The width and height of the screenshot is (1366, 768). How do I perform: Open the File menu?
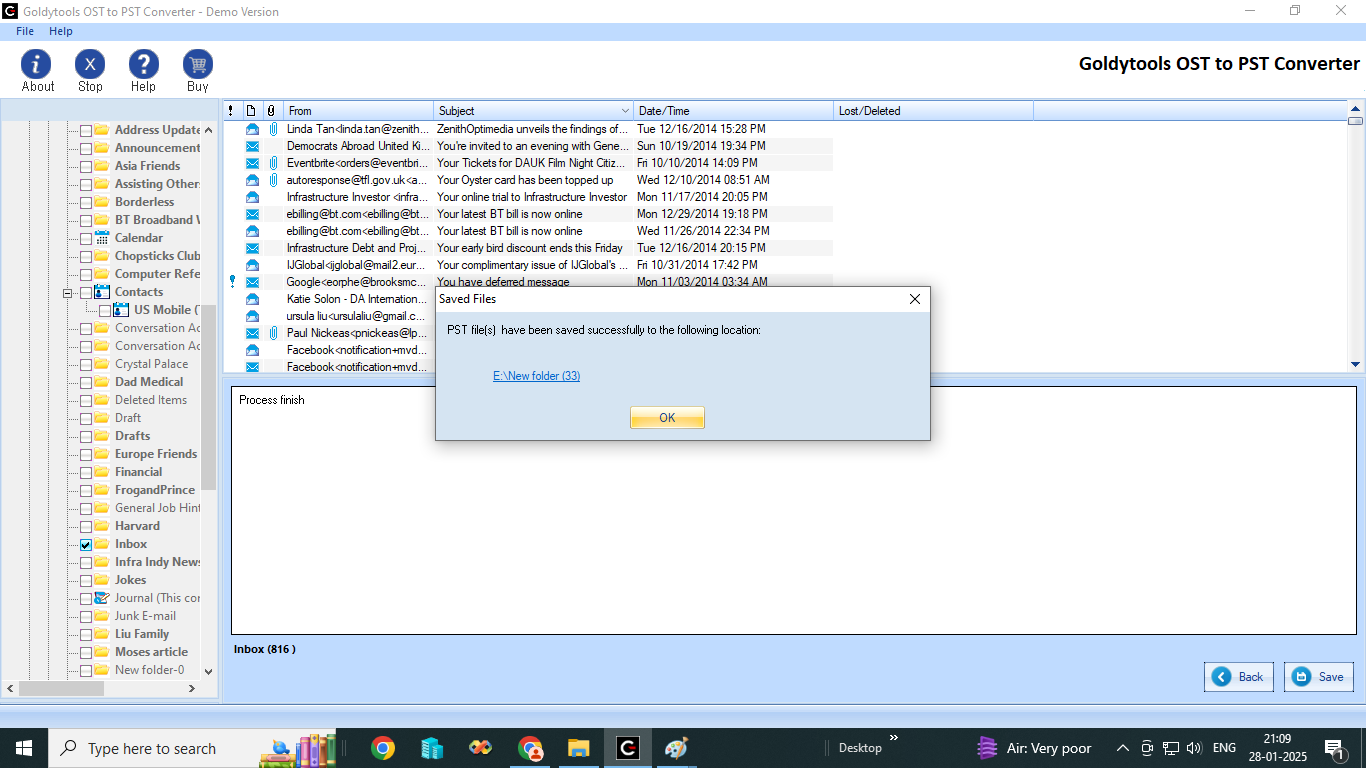point(25,31)
